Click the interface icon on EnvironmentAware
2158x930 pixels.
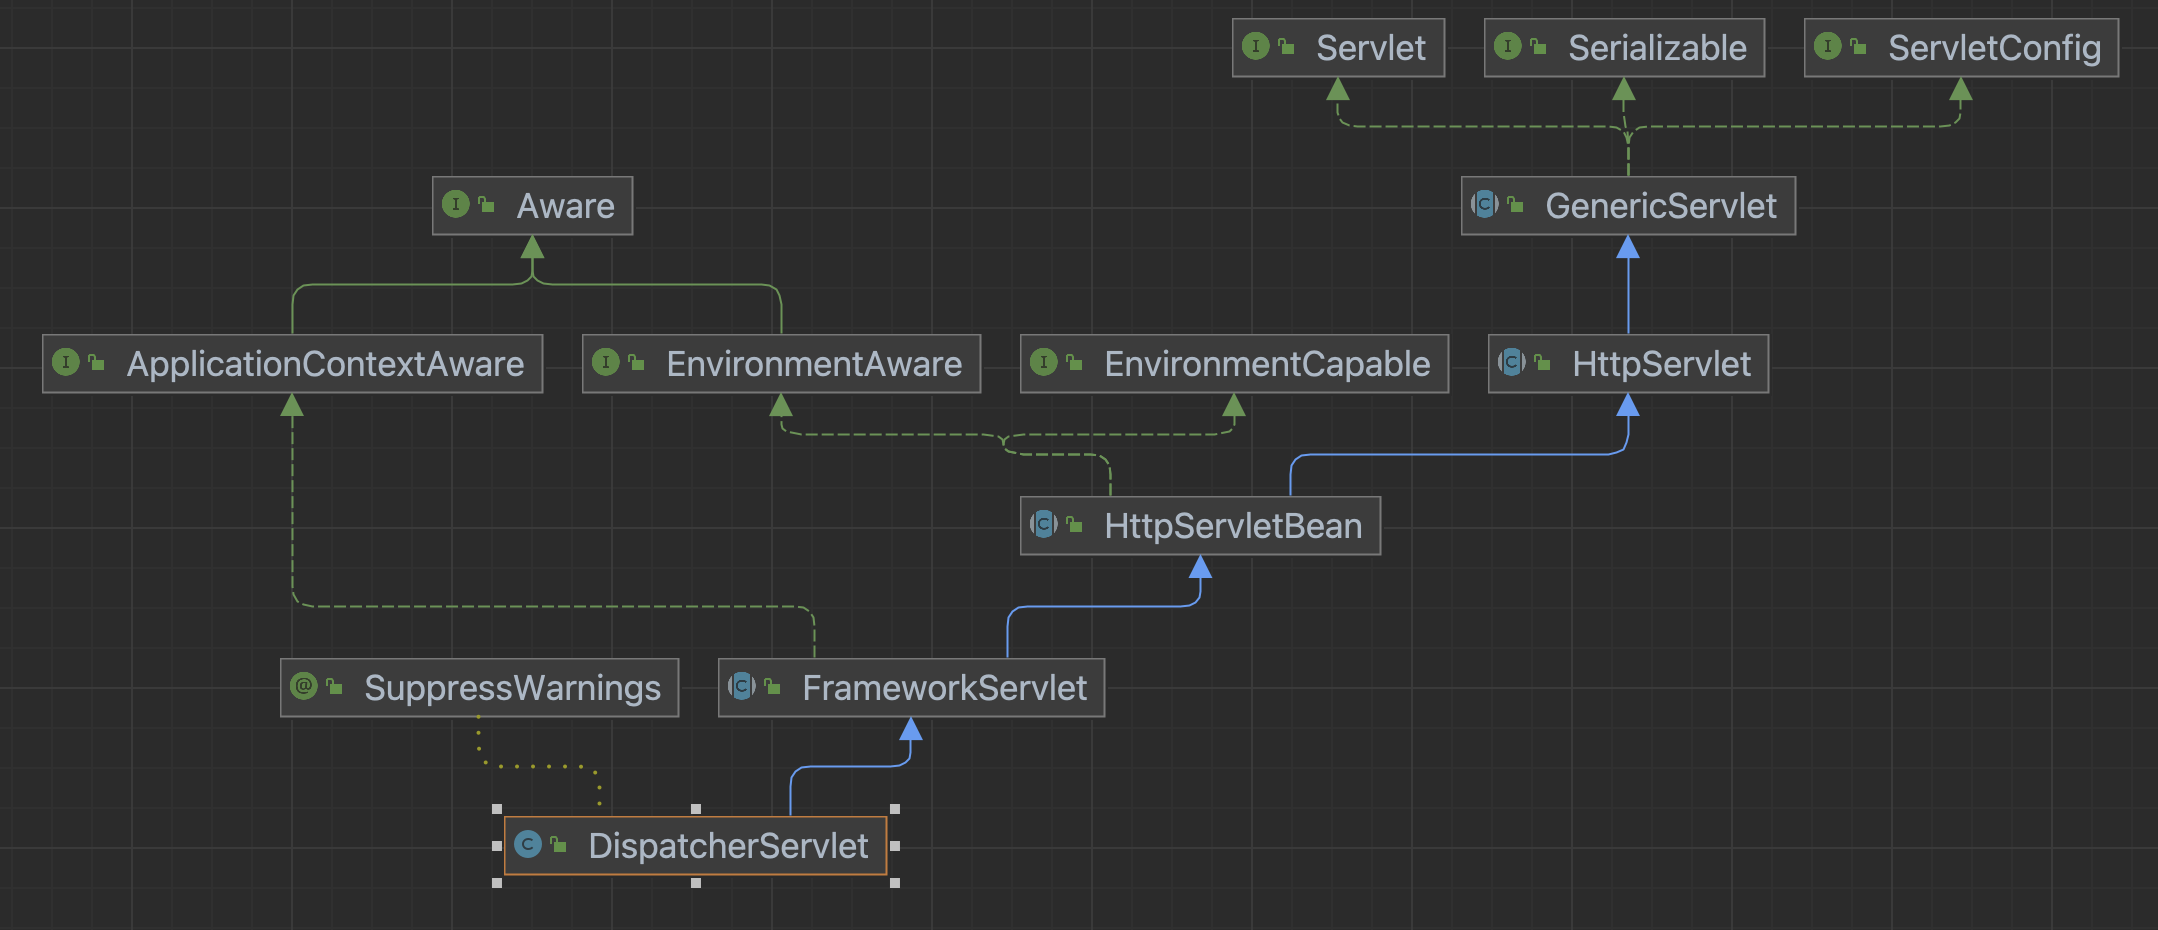coord(605,362)
